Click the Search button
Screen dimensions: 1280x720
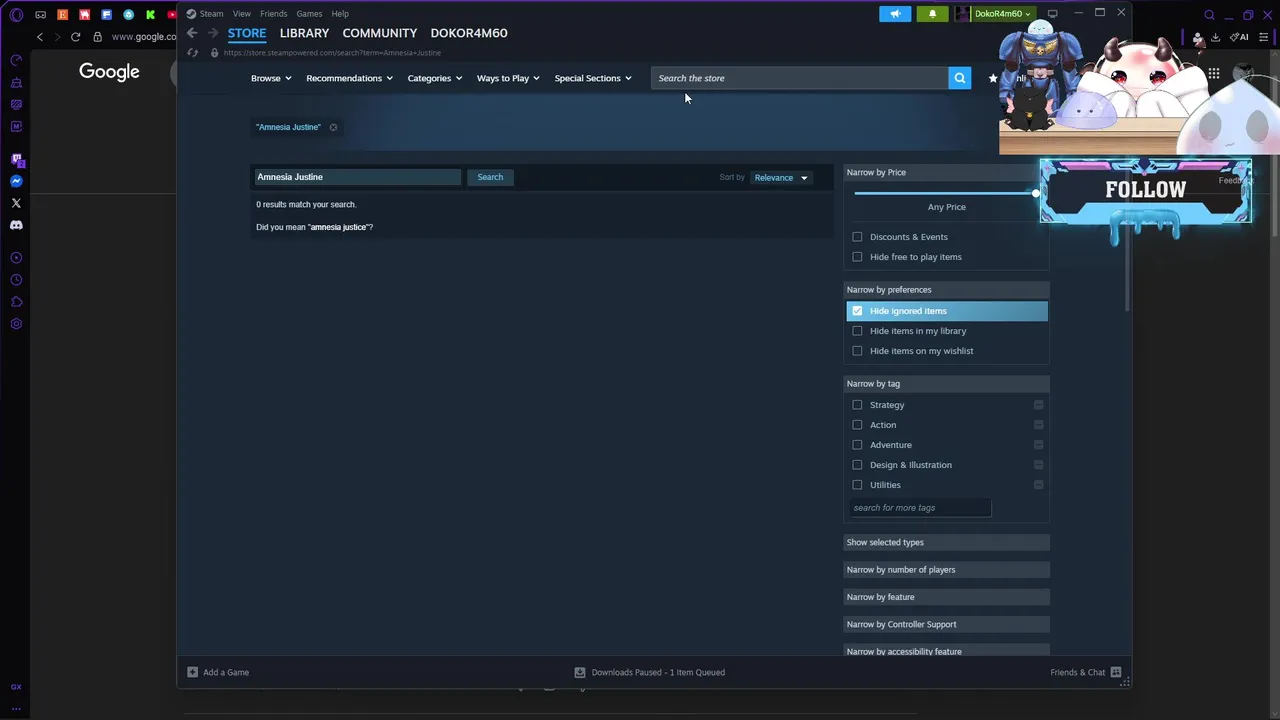coord(490,177)
